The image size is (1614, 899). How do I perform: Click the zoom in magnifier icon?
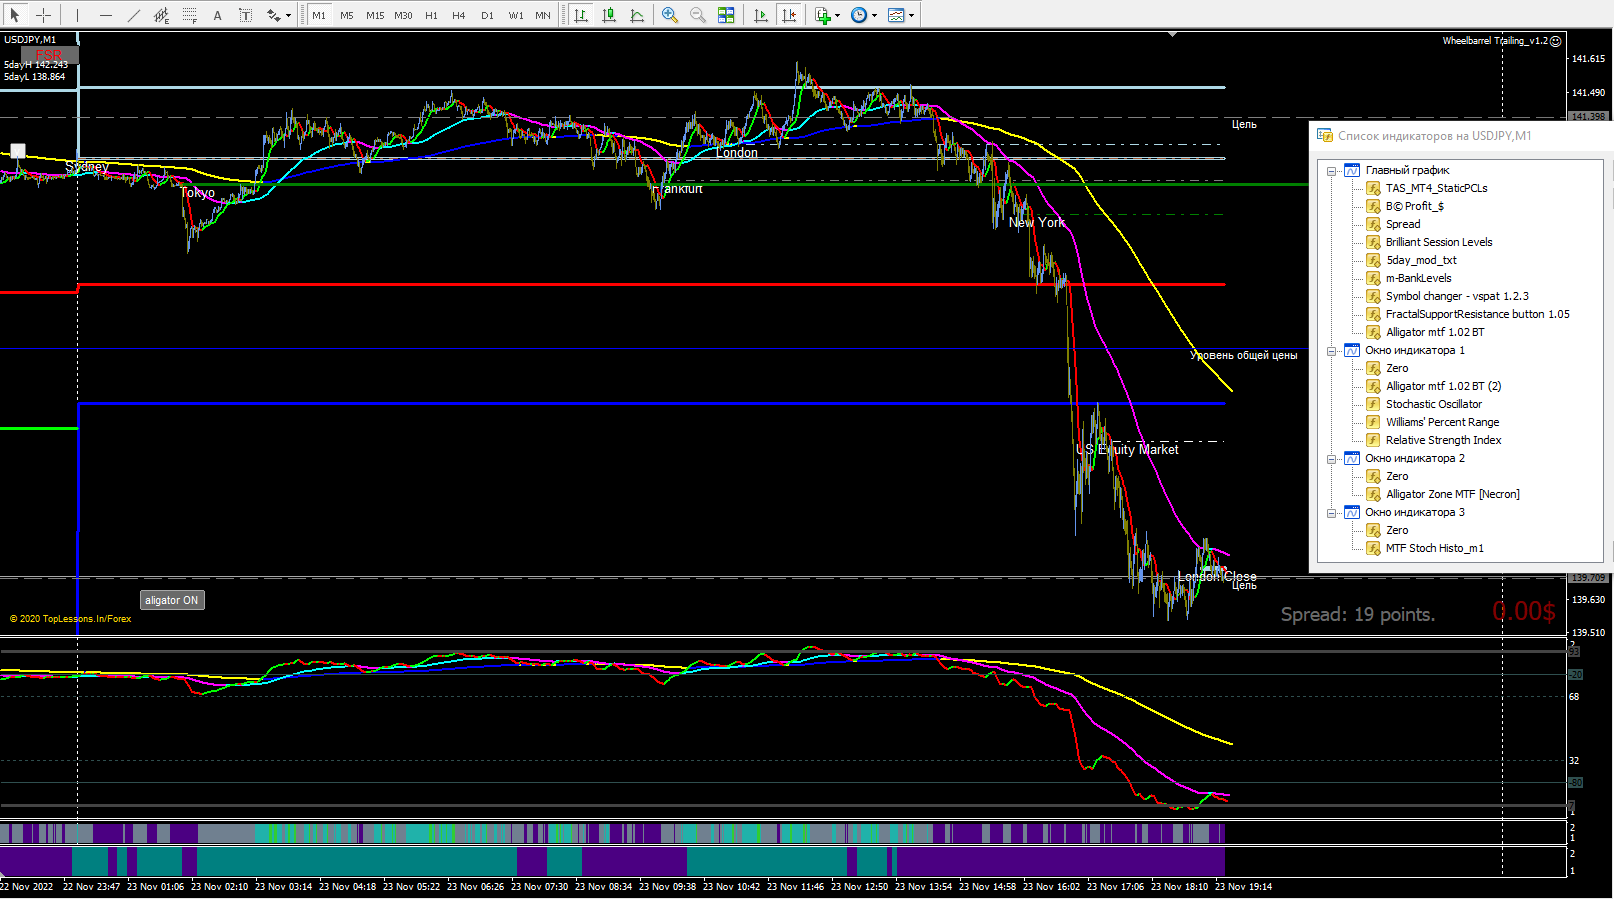(x=670, y=15)
